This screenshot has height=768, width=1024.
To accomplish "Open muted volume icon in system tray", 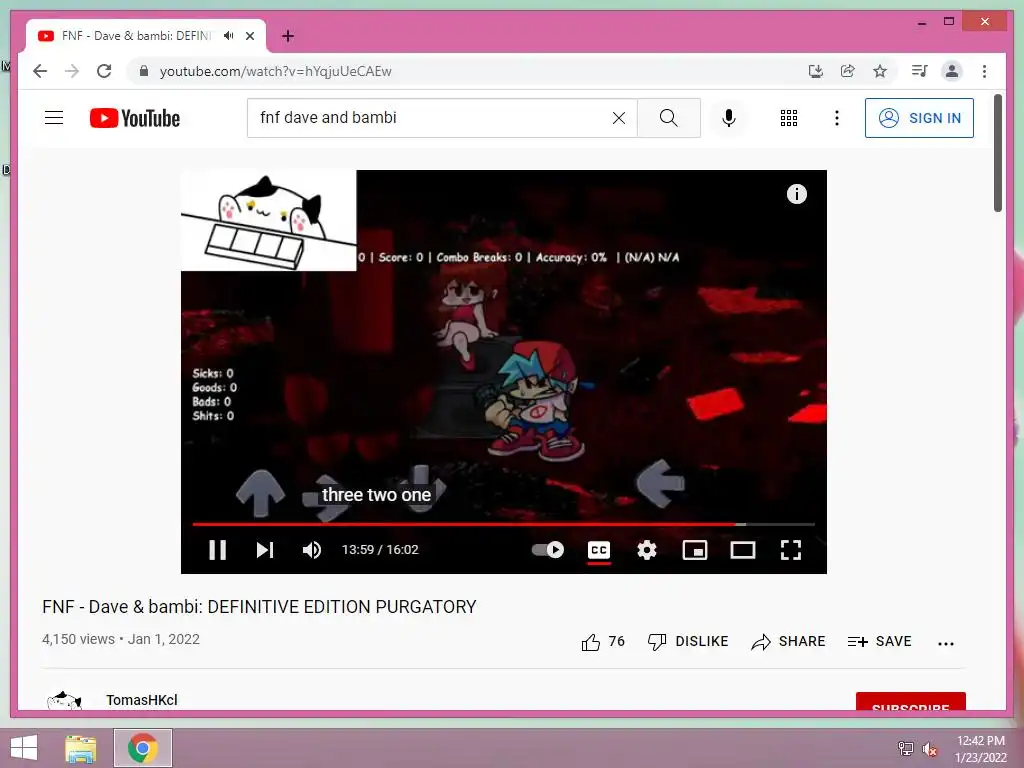I will tap(929, 748).
